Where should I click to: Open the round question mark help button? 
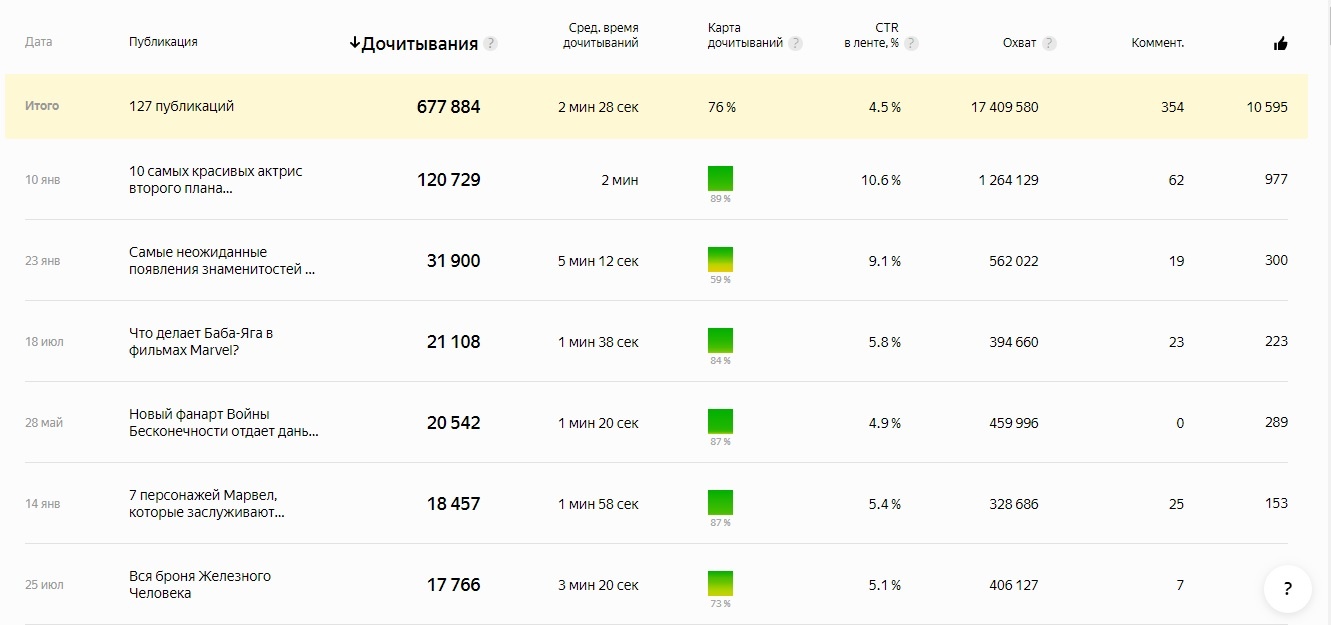coord(1287,589)
